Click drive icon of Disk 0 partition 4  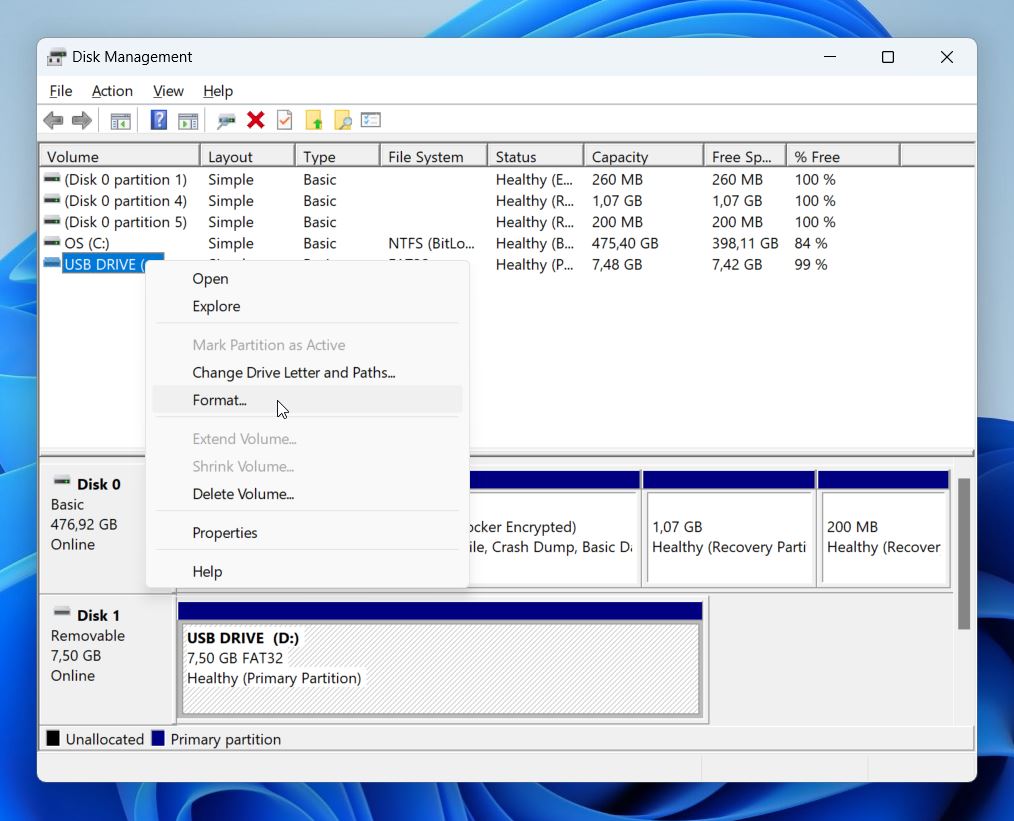(x=52, y=200)
